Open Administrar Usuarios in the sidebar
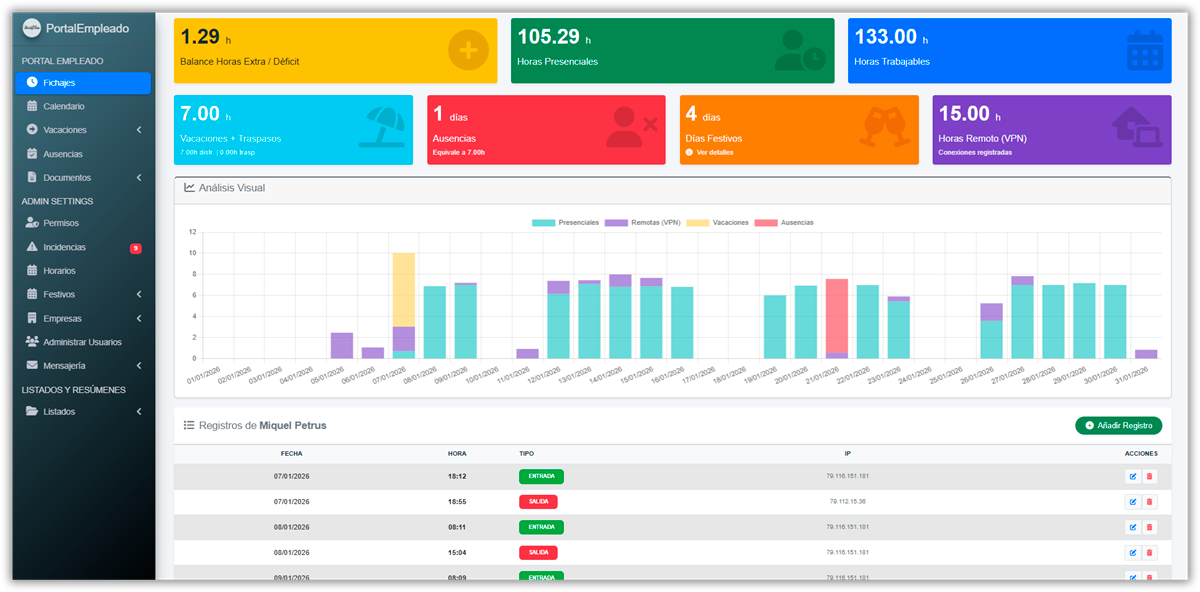The width and height of the screenshot is (1200, 592). 82,342
